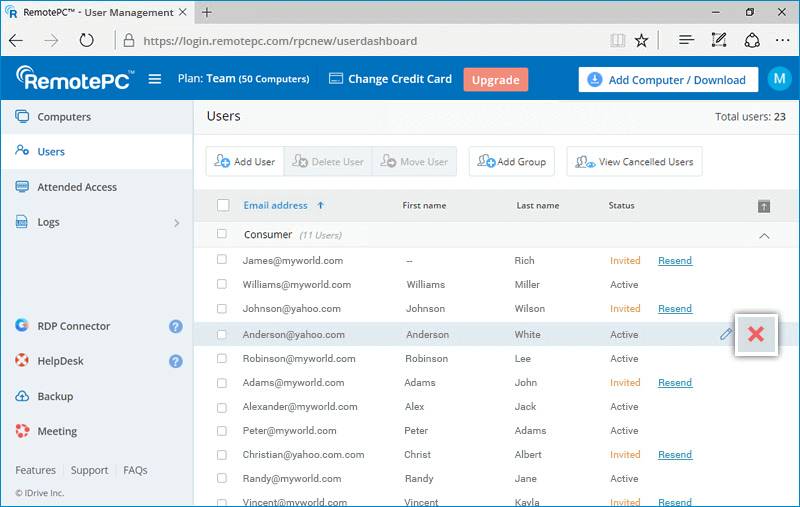
Task: Select all users checkbox in header
Action: tap(223, 206)
